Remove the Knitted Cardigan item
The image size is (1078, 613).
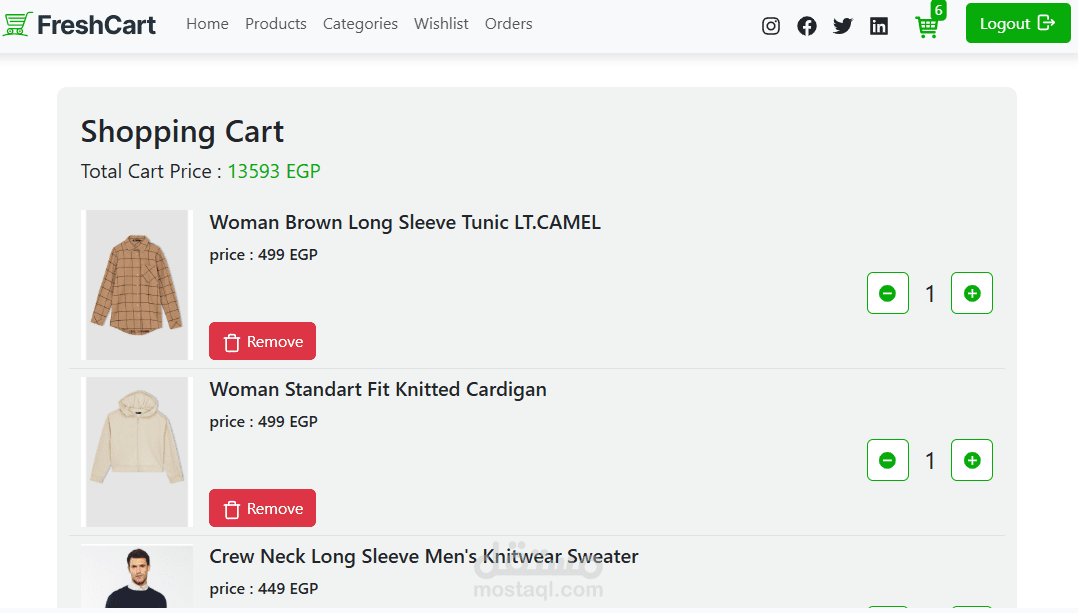263,508
